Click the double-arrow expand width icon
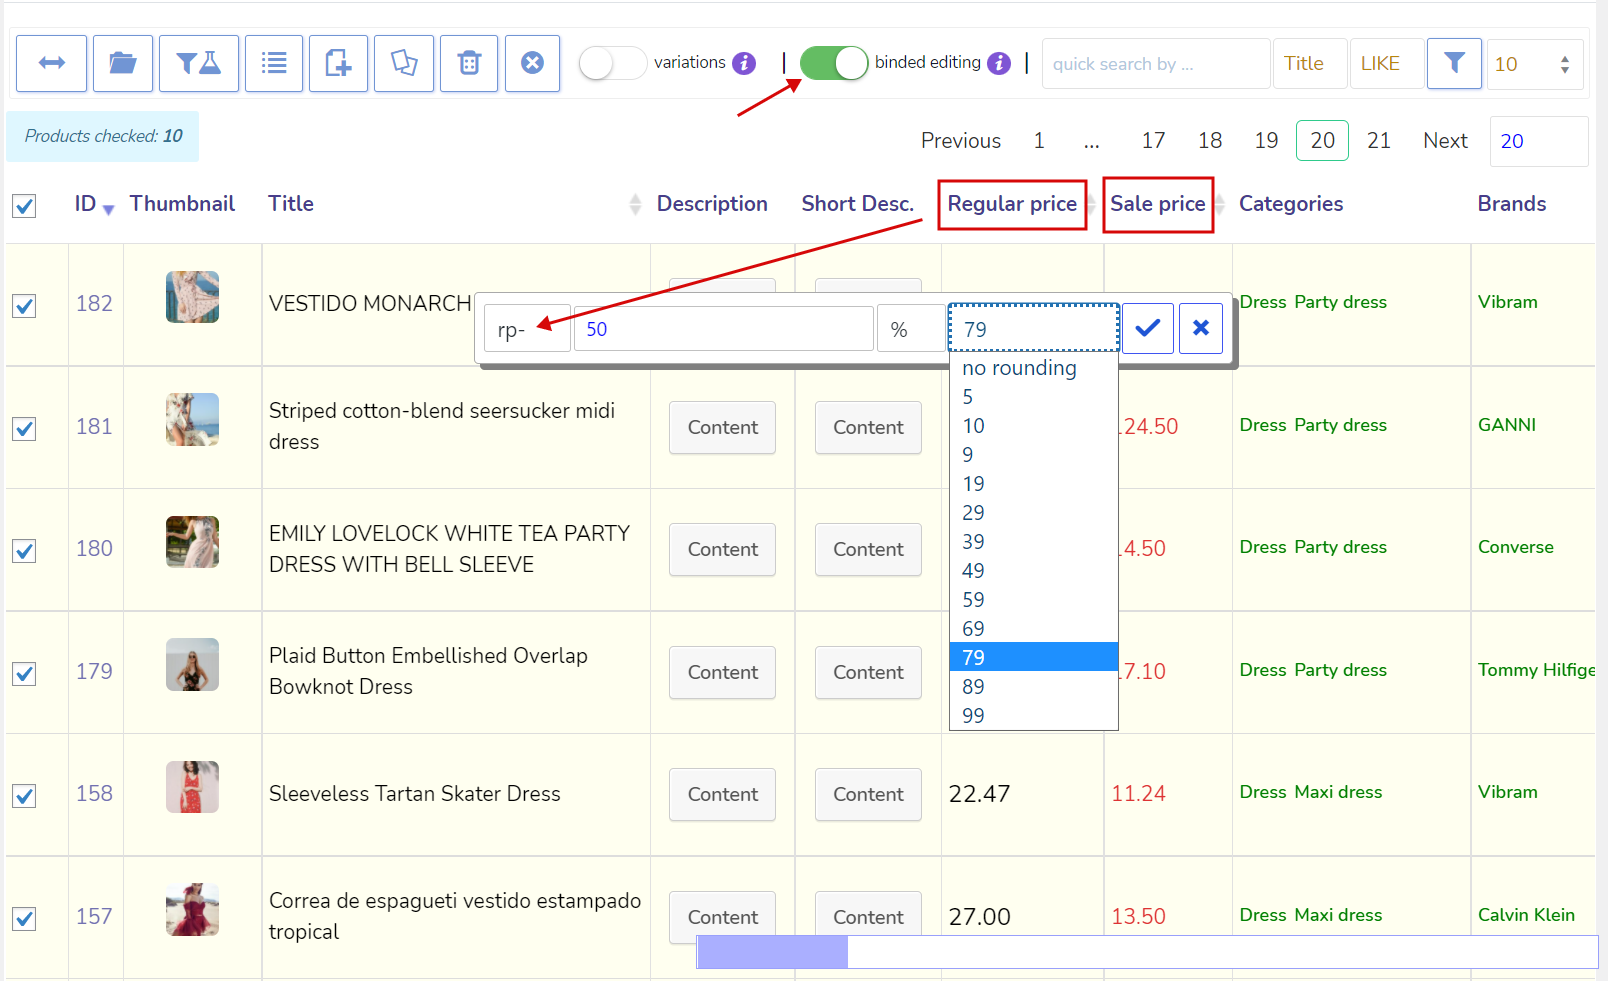1608x981 pixels. pyautogui.click(x=51, y=64)
